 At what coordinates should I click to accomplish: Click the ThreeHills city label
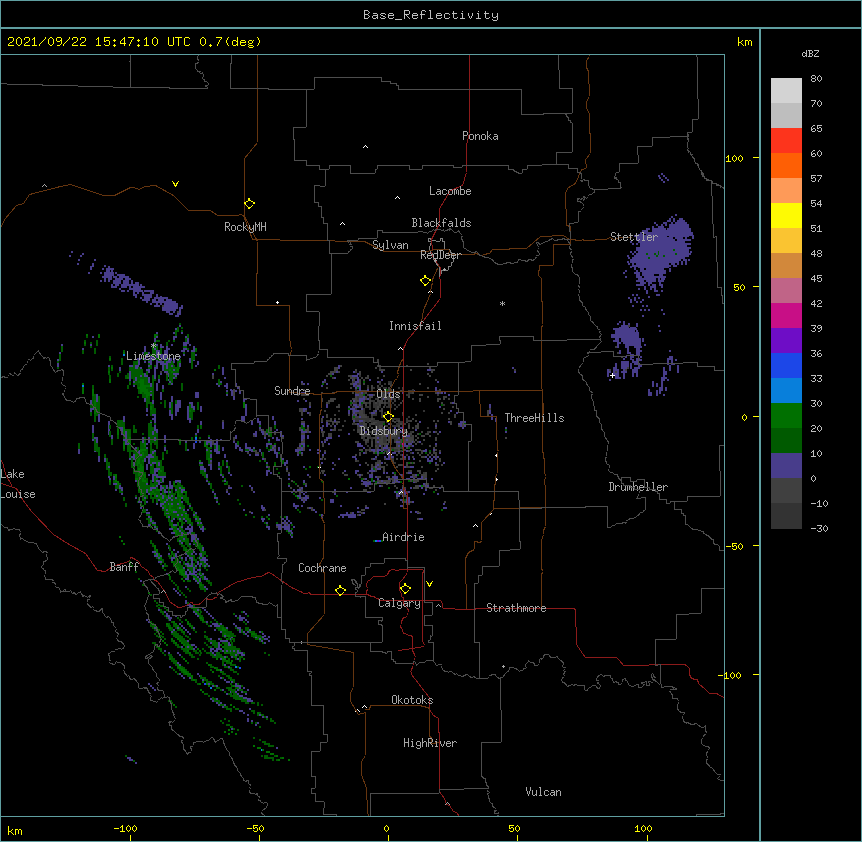(x=534, y=418)
